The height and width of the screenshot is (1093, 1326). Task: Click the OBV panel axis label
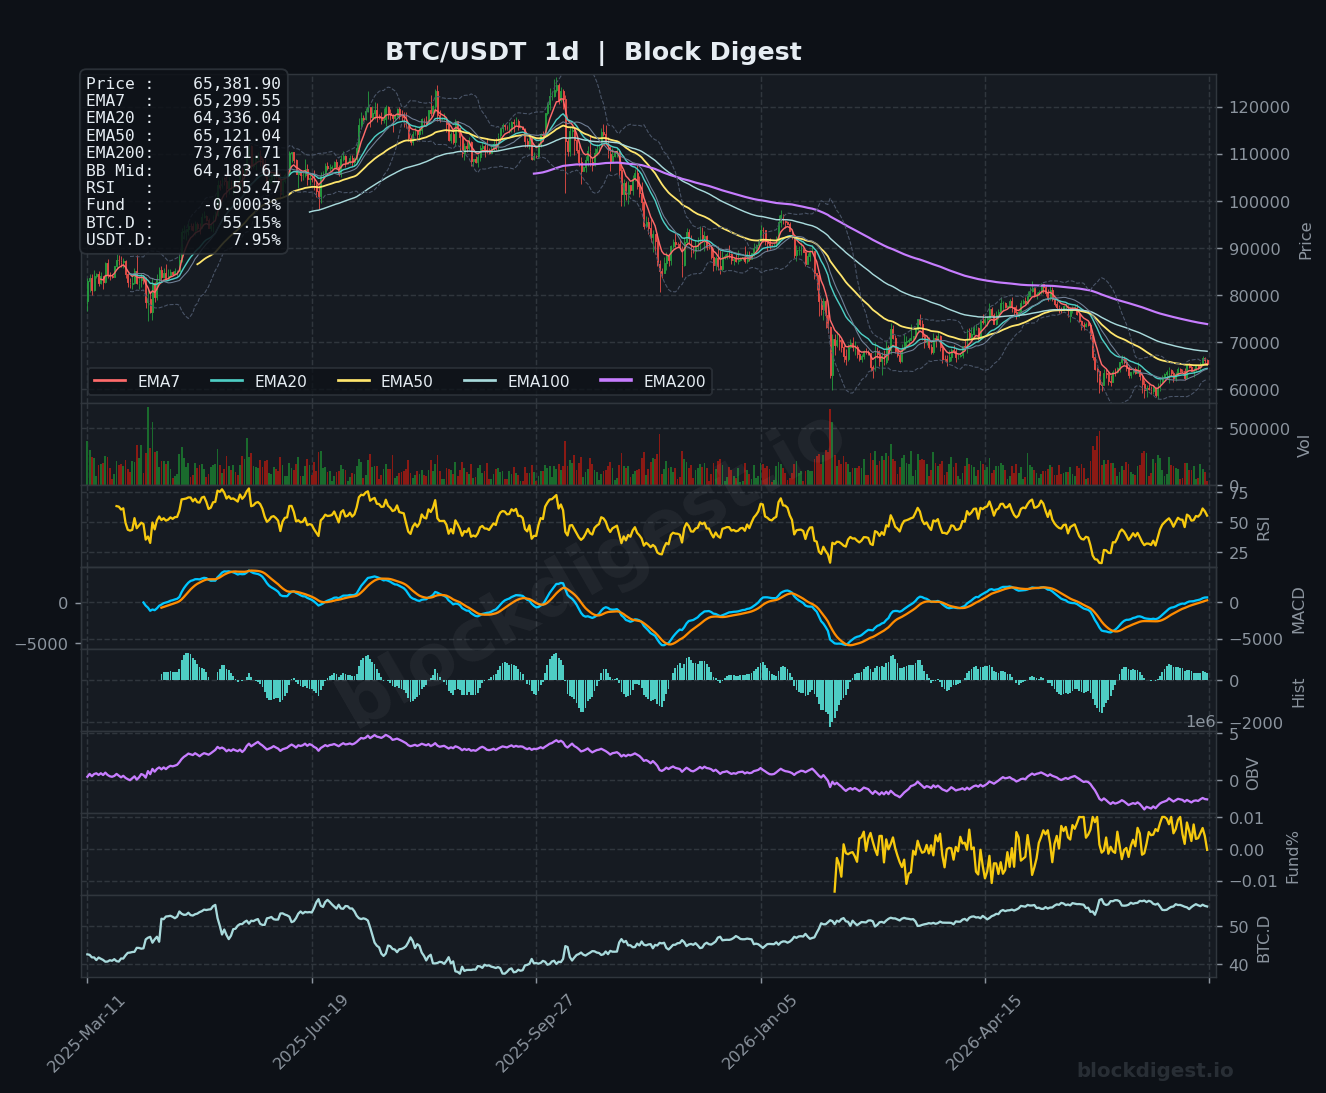pyautogui.click(x=1253, y=774)
